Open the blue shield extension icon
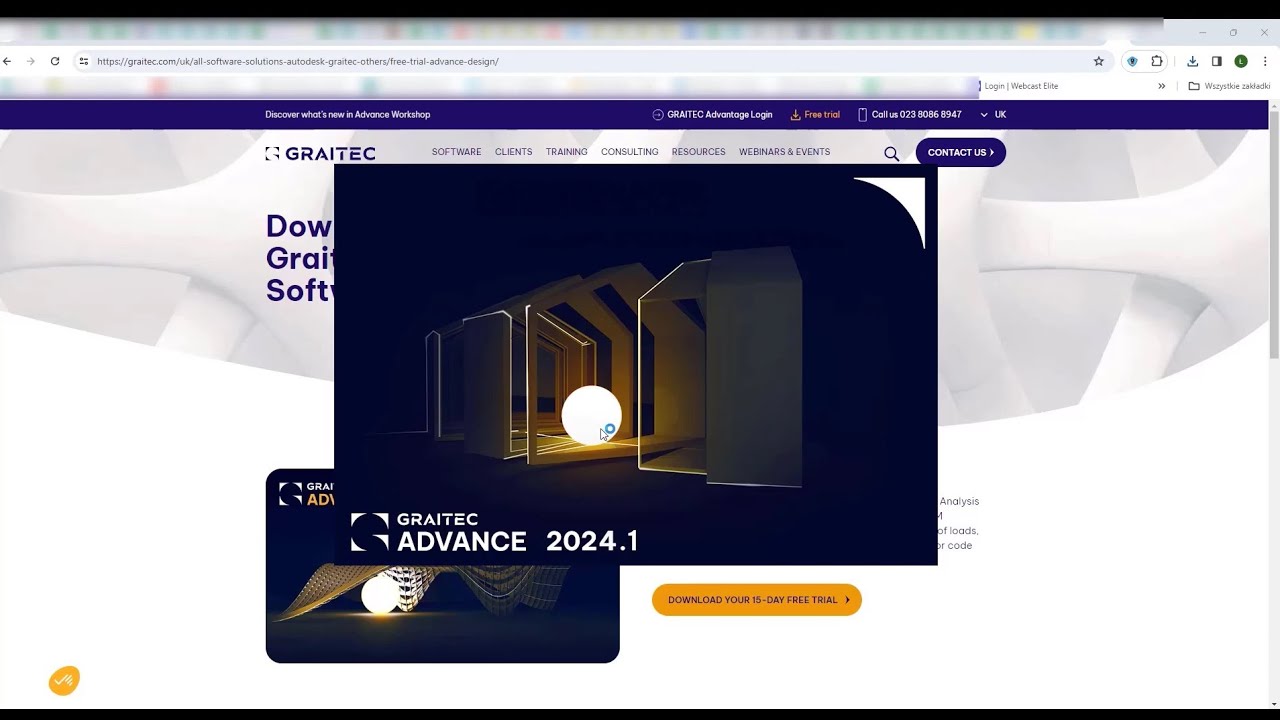 click(1132, 61)
